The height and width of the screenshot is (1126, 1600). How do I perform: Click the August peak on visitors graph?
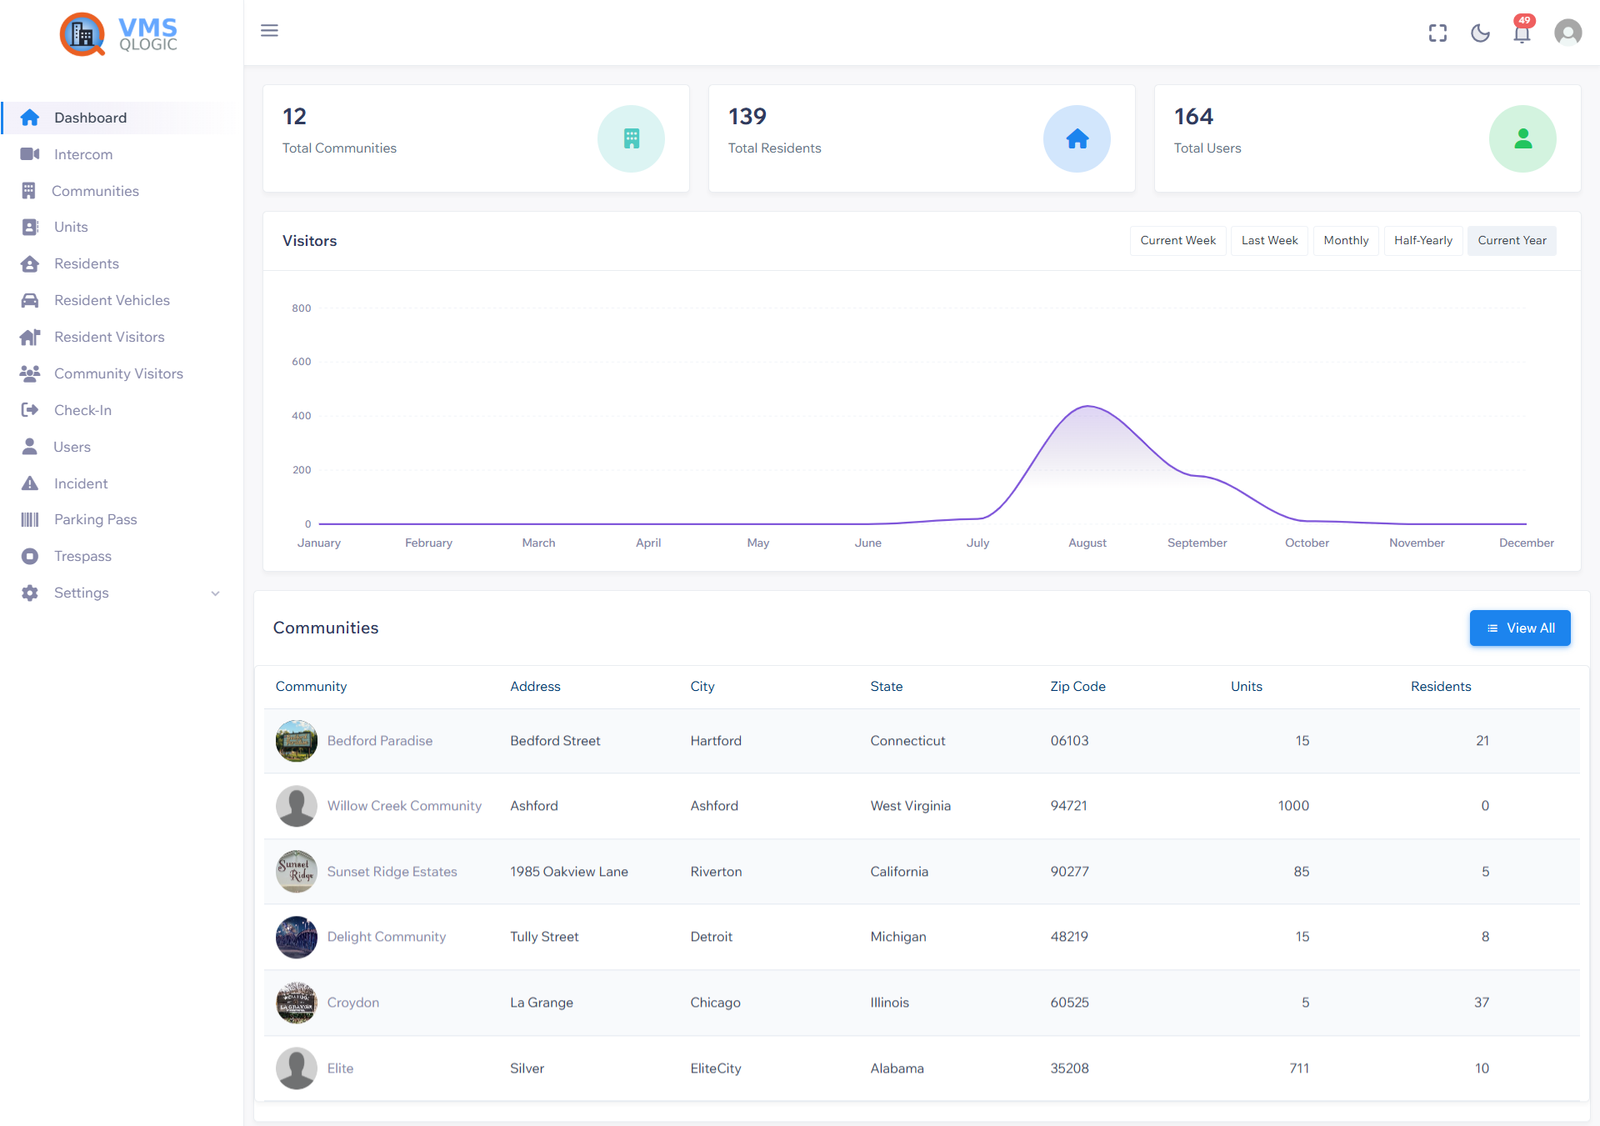[1087, 407]
